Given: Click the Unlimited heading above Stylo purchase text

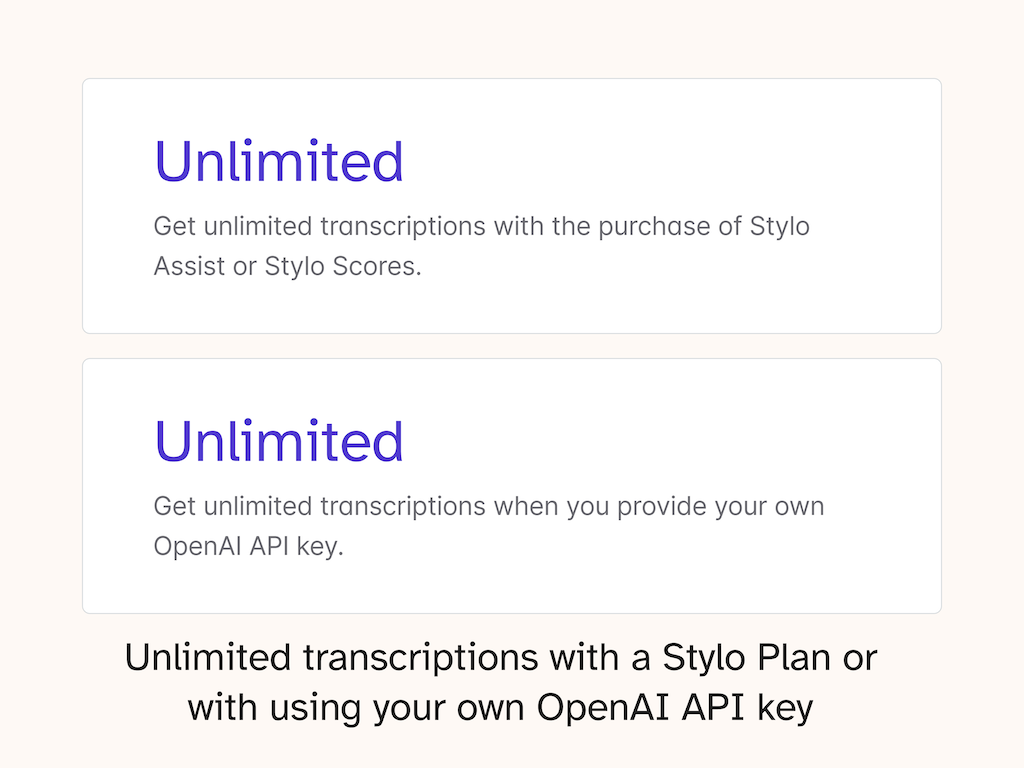Looking at the screenshot, I should point(278,162).
